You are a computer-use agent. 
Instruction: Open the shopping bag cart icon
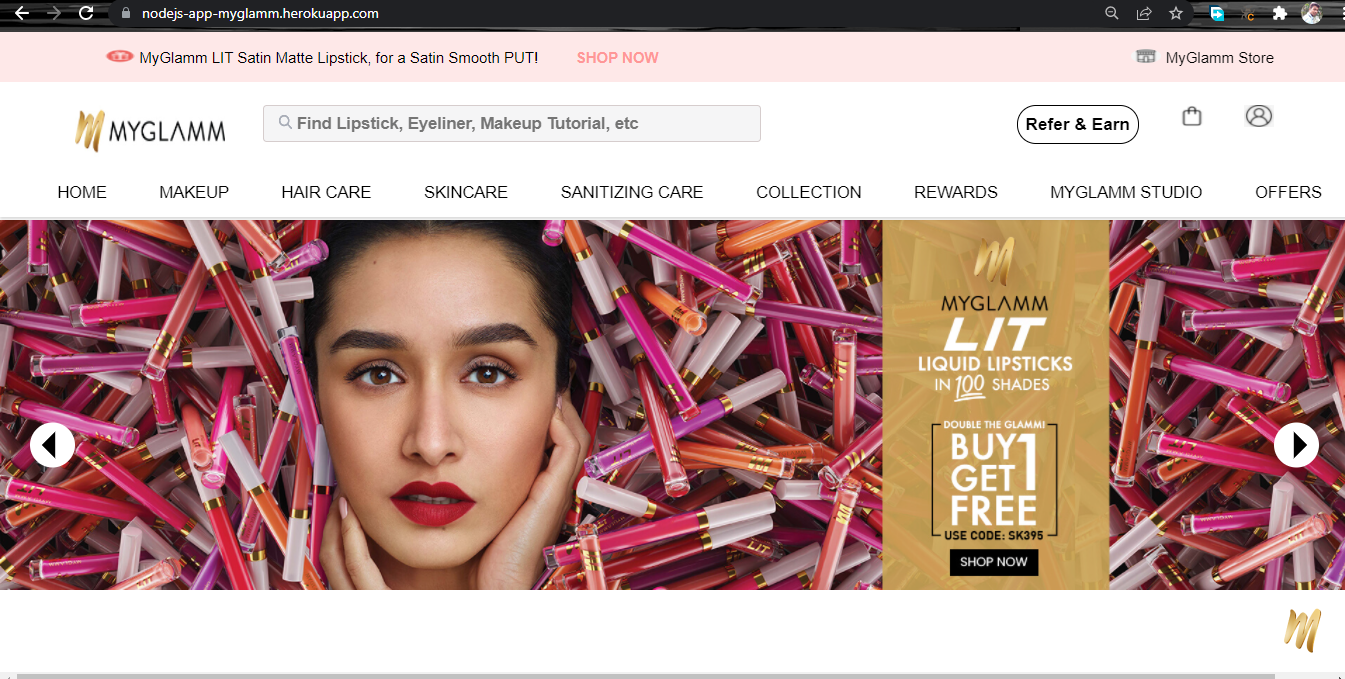1191,117
